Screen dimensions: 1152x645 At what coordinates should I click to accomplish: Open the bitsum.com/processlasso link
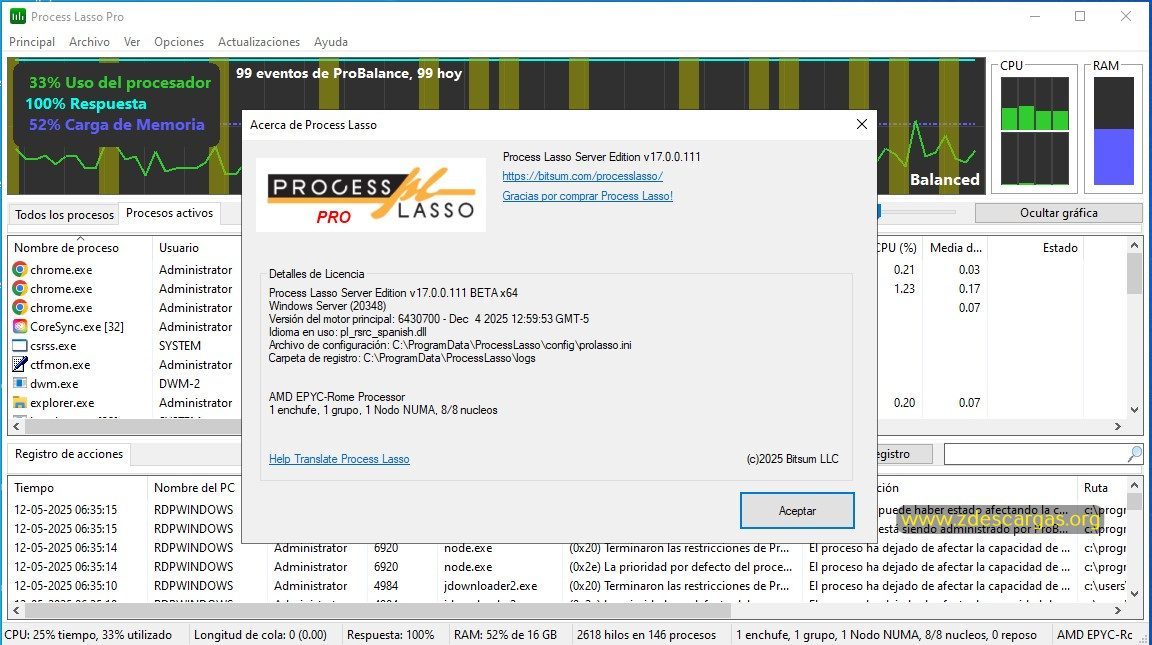point(583,176)
